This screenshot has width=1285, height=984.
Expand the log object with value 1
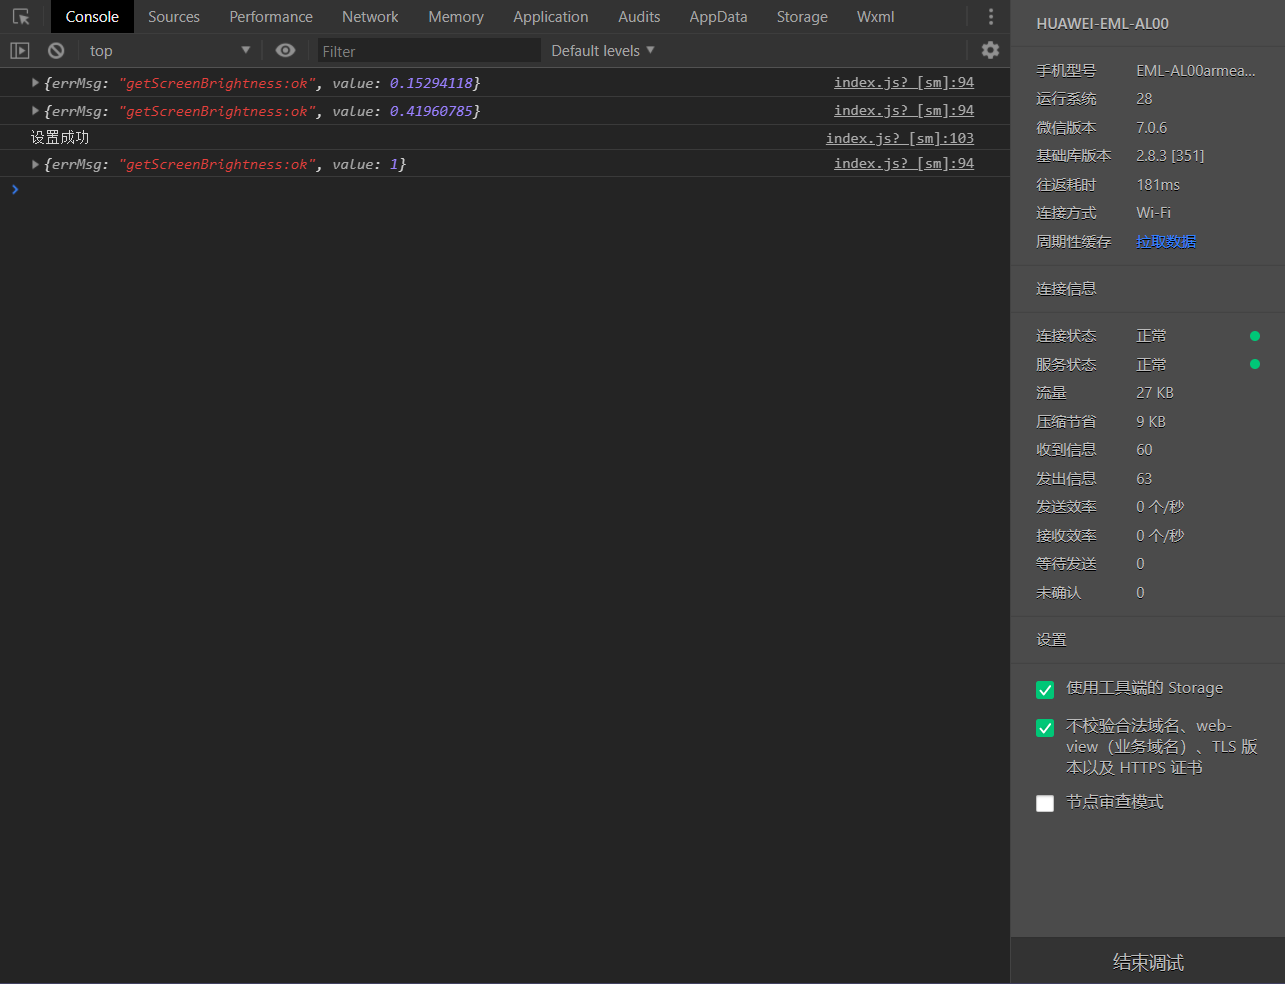[x=35, y=164]
